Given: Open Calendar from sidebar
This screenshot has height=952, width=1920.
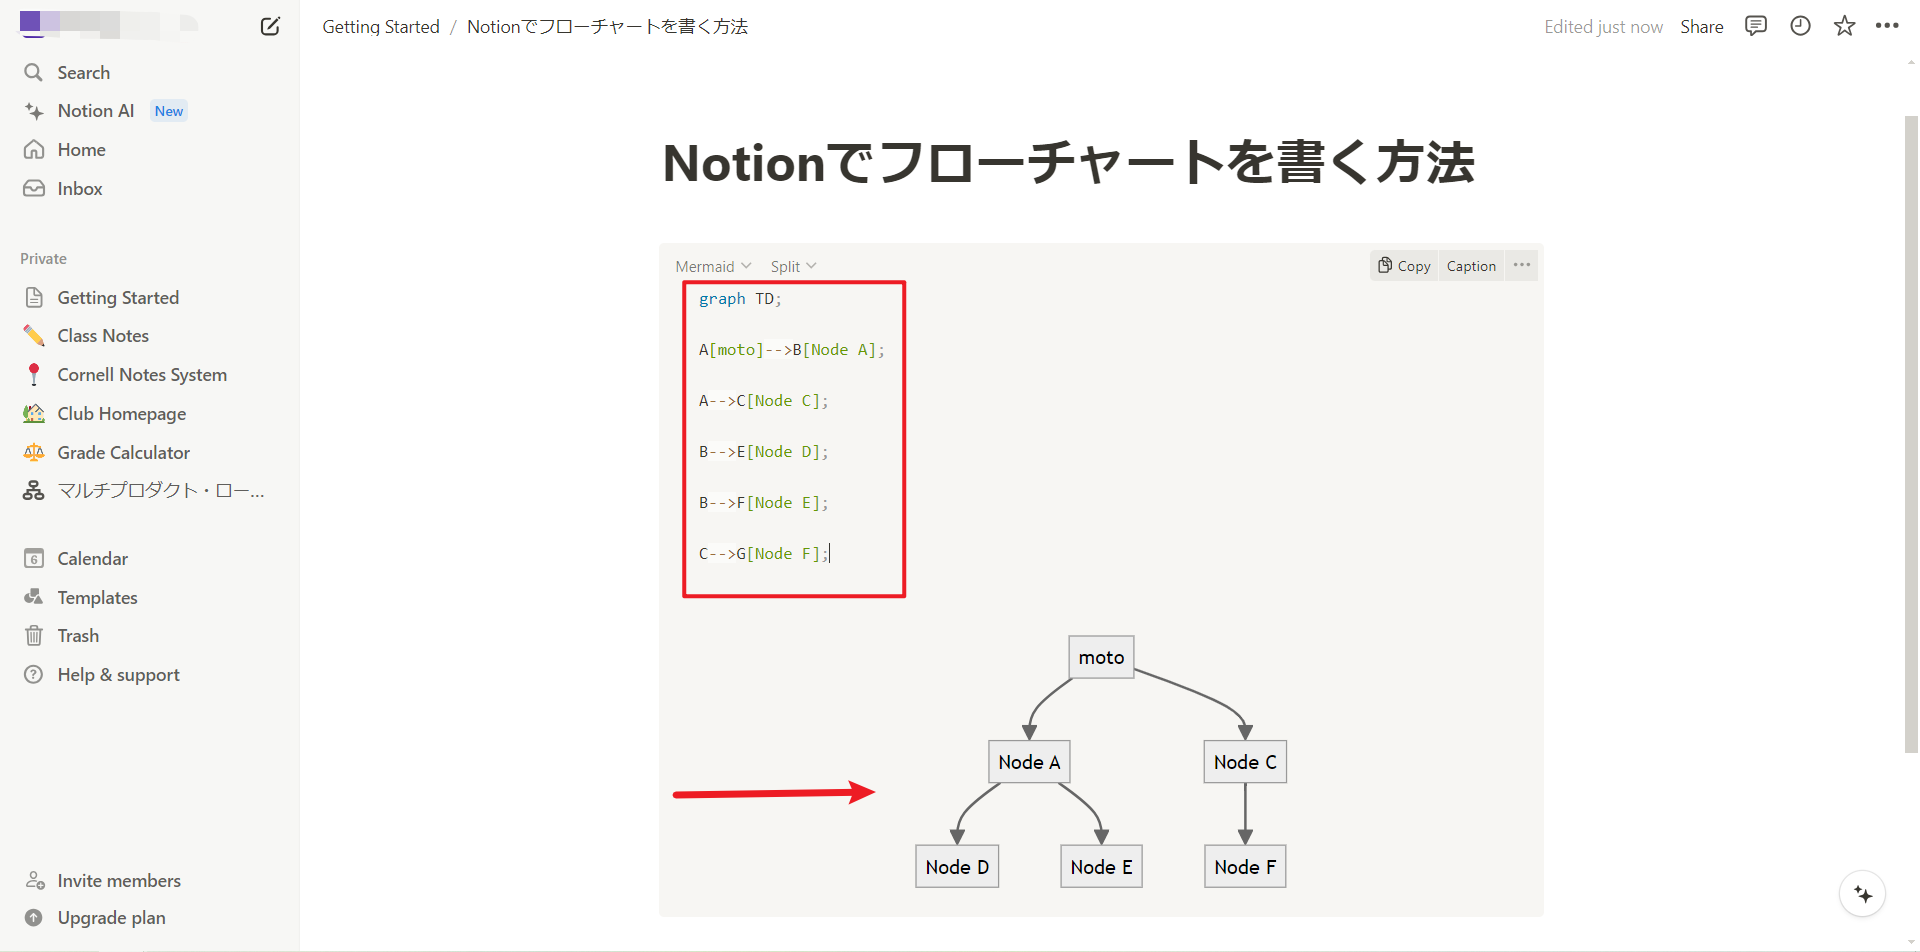Looking at the screenshot, I should 93,559.
